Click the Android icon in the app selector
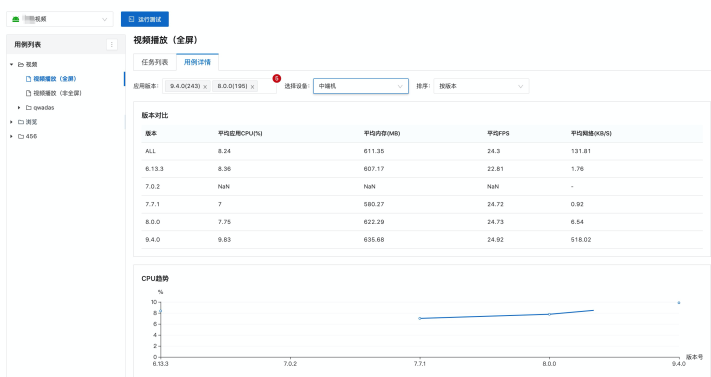Image resolution: width=711 pixels, height=377 pixels. 15,19
